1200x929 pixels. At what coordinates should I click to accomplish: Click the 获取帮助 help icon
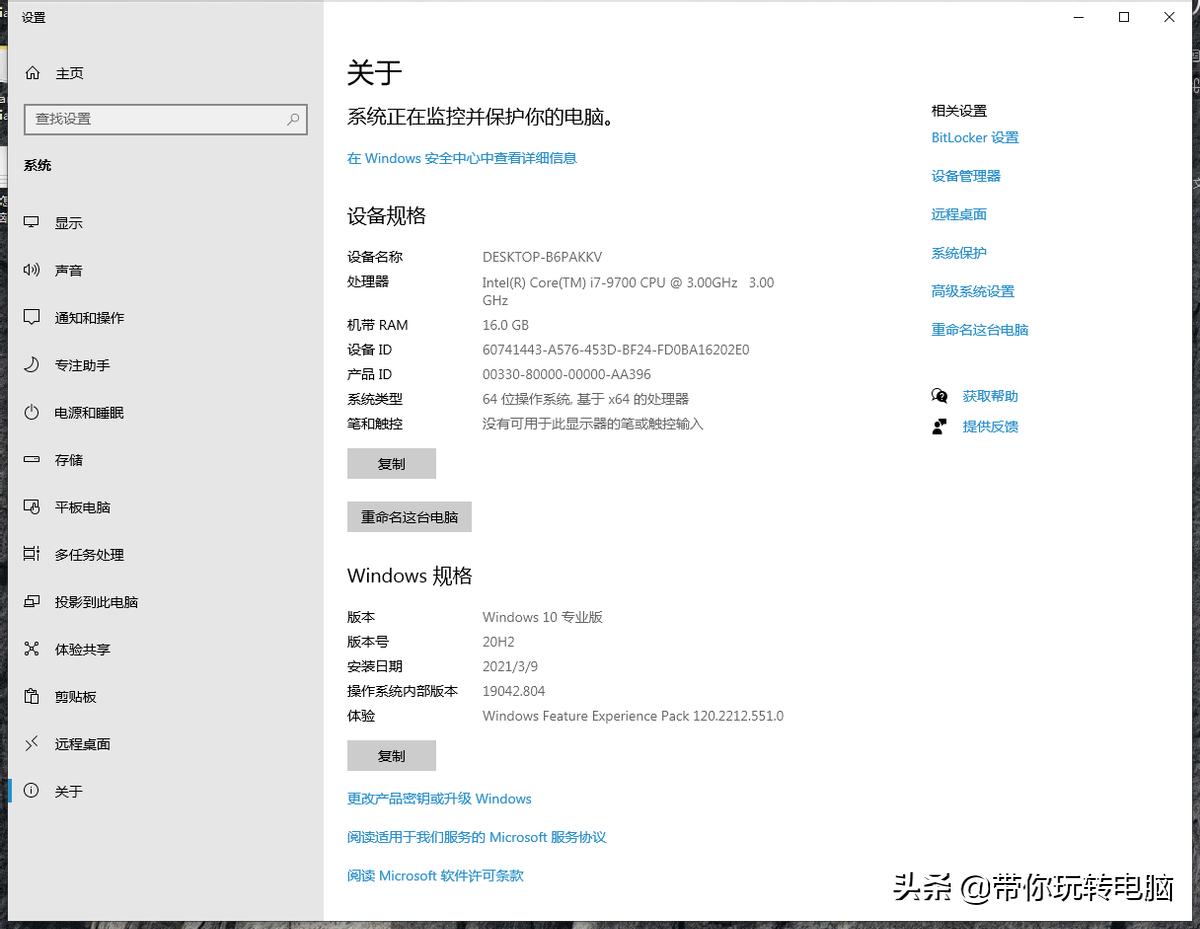point(939,395)
